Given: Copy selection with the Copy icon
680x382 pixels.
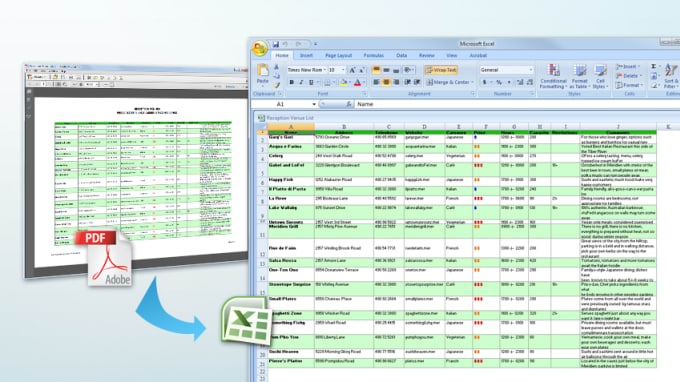Looking at the screenshot, I should coord(277,76).
